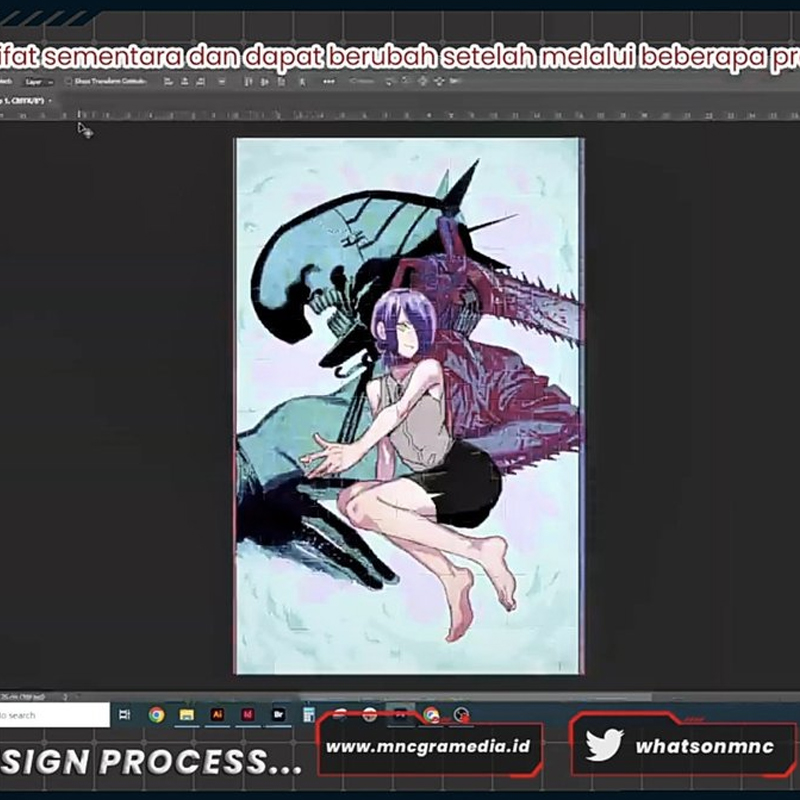Open Adobe Bridge from the taskbar

(x=279, y=714)
